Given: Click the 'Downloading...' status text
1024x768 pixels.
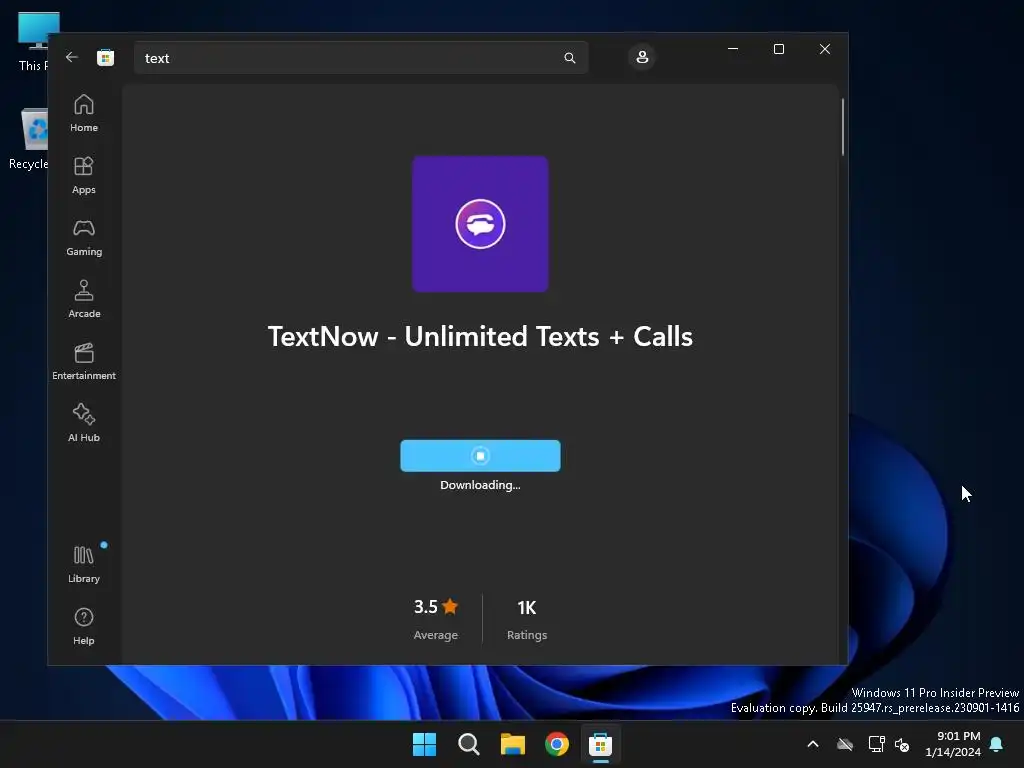Looking at the screenshot, I should coord(480,485).
